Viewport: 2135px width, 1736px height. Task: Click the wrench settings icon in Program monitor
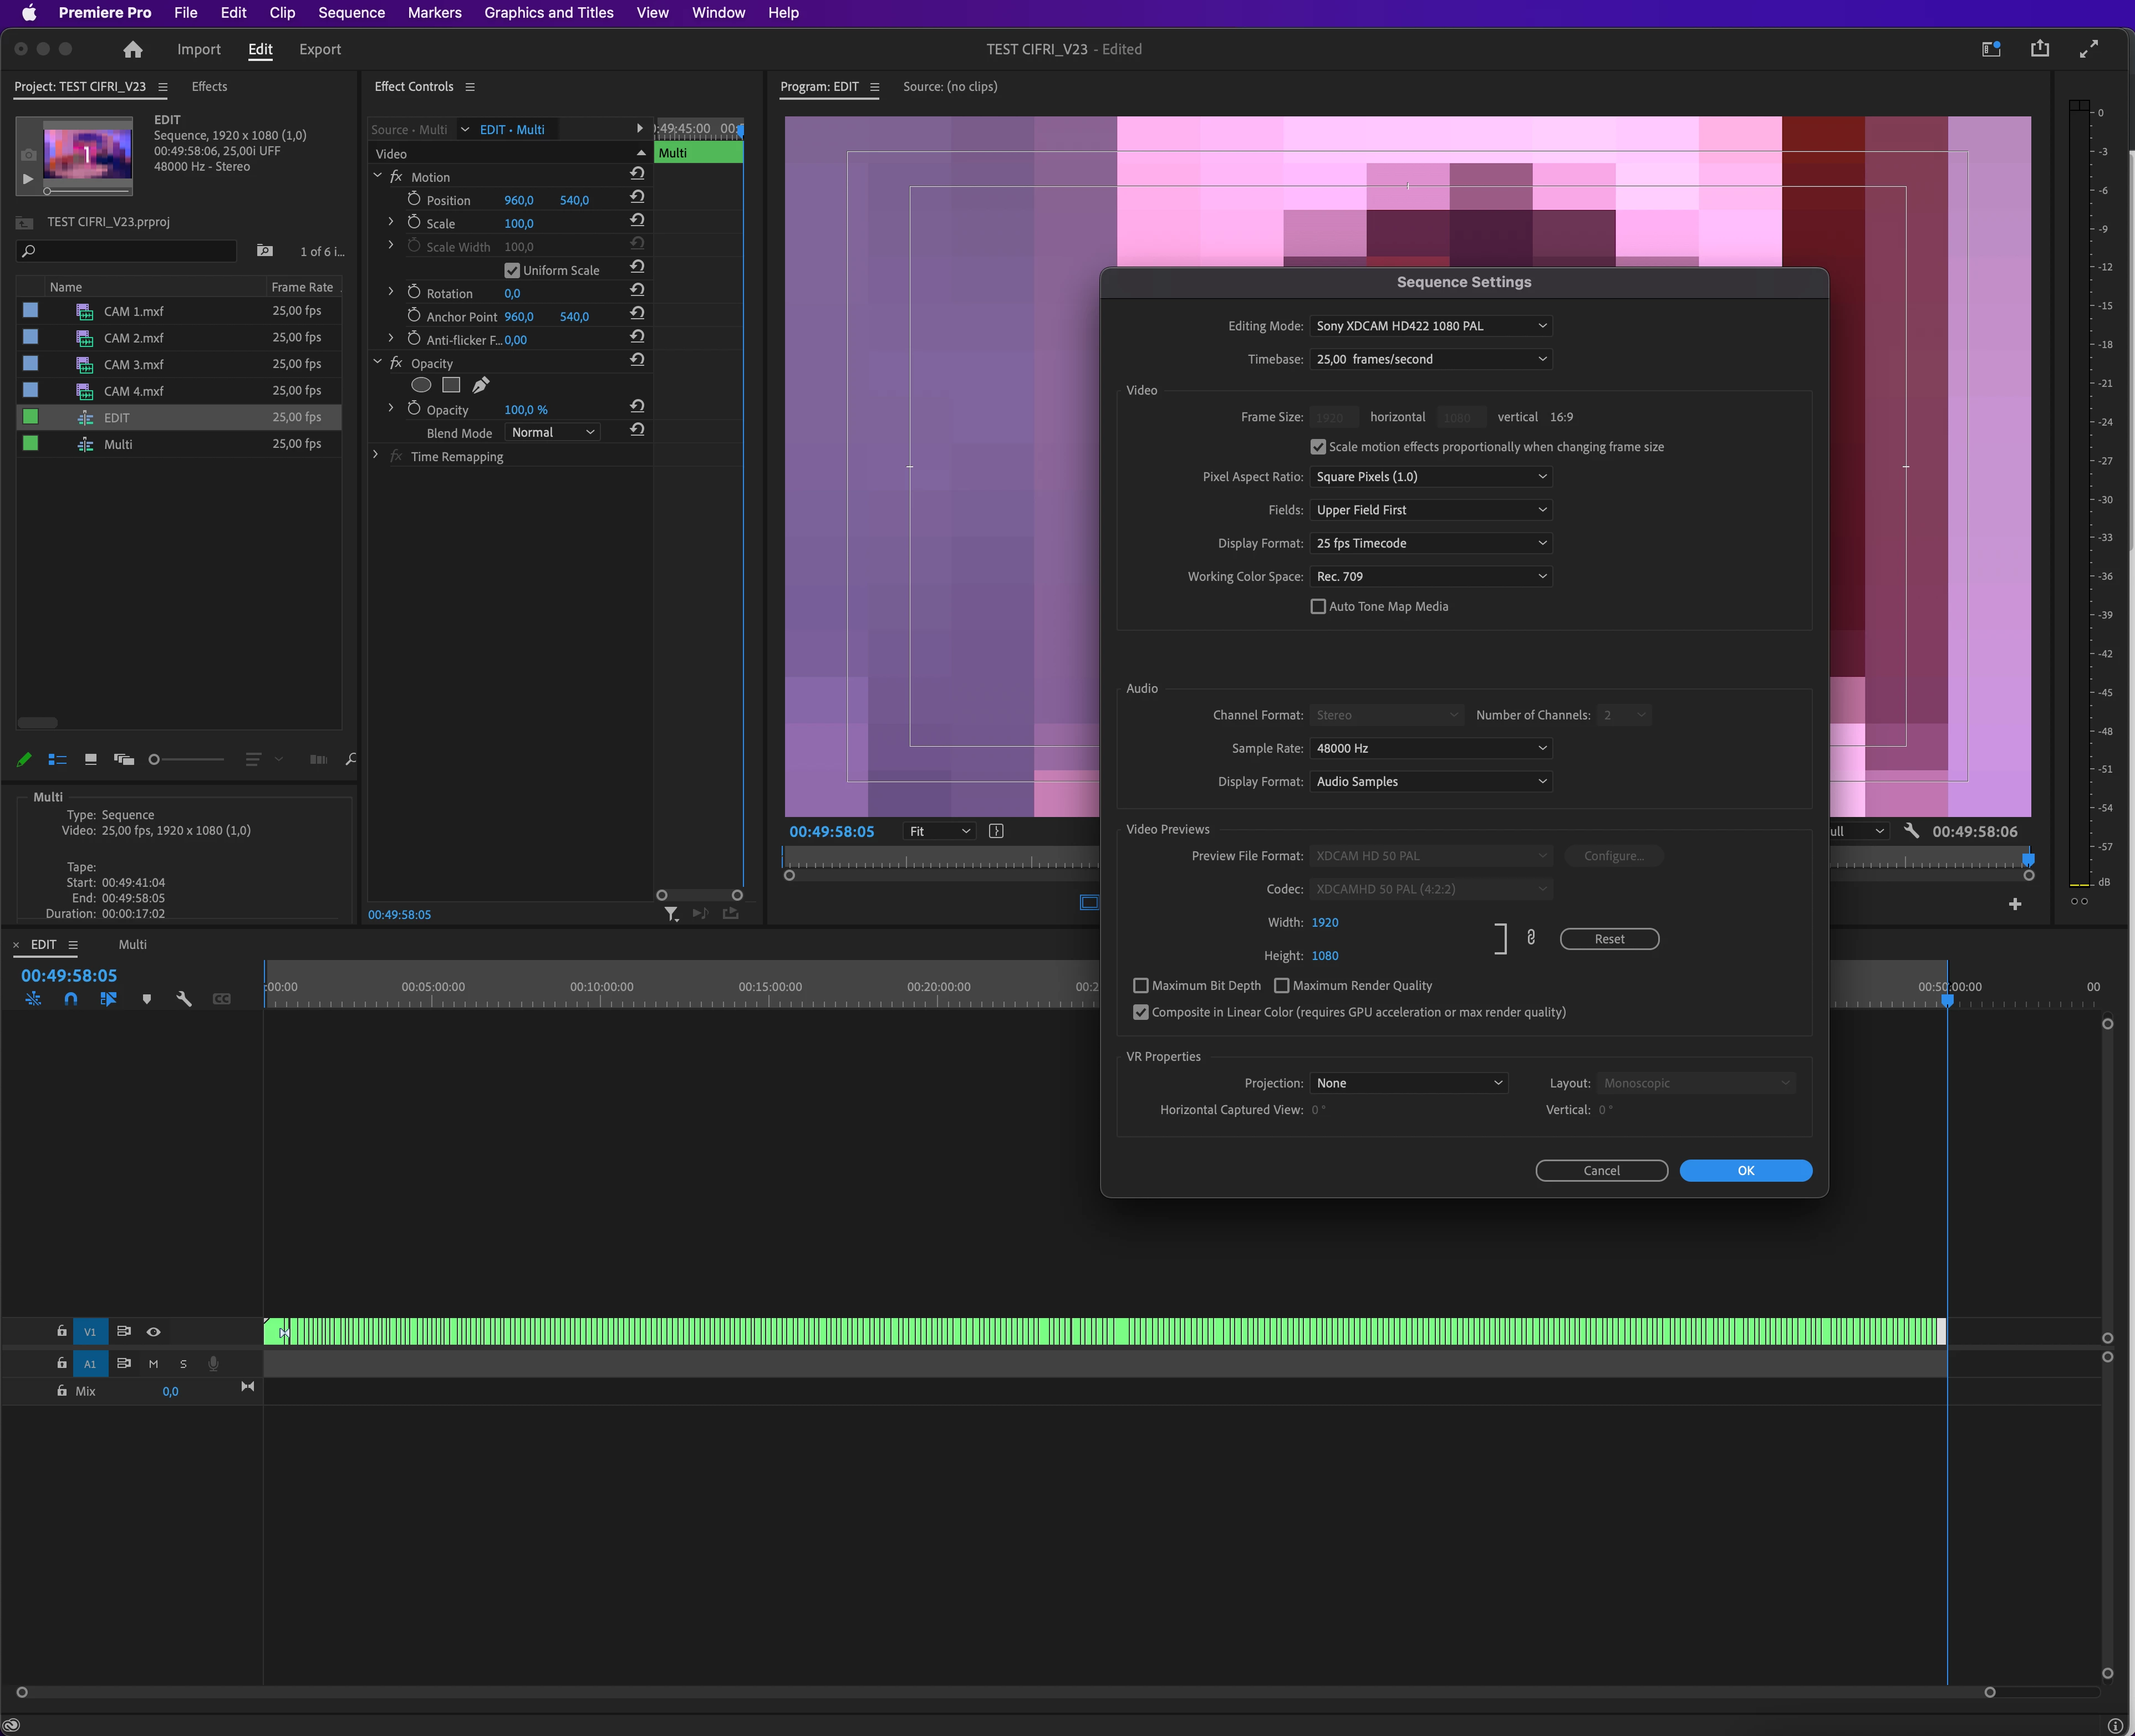(x=1911, y=831)
